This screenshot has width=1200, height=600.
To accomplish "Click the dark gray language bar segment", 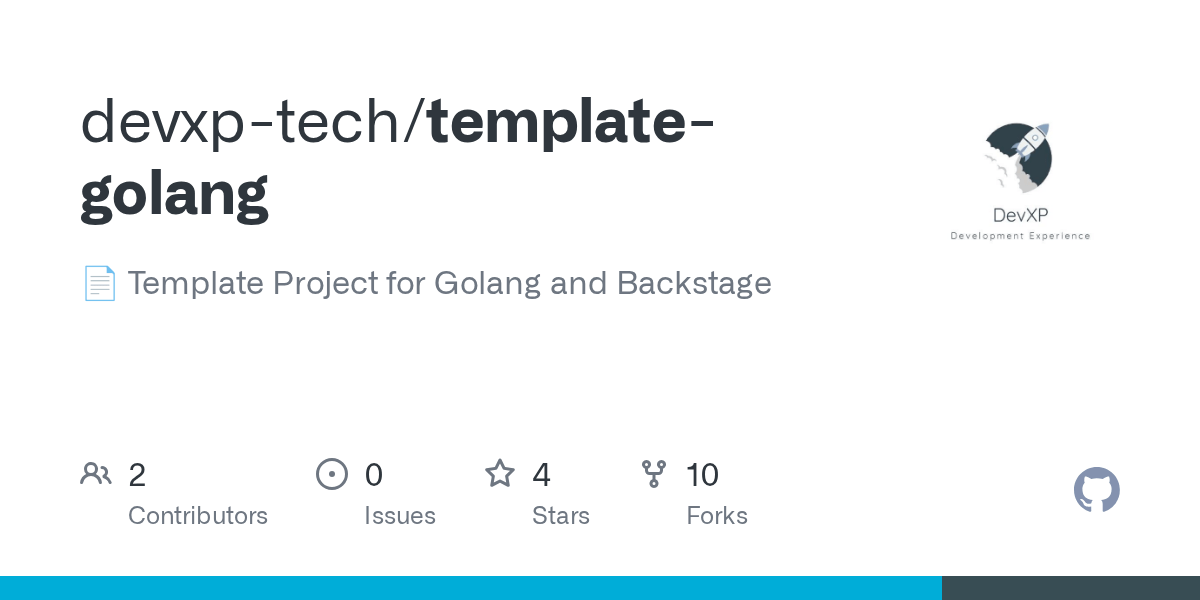I will tap(1071, 588).
